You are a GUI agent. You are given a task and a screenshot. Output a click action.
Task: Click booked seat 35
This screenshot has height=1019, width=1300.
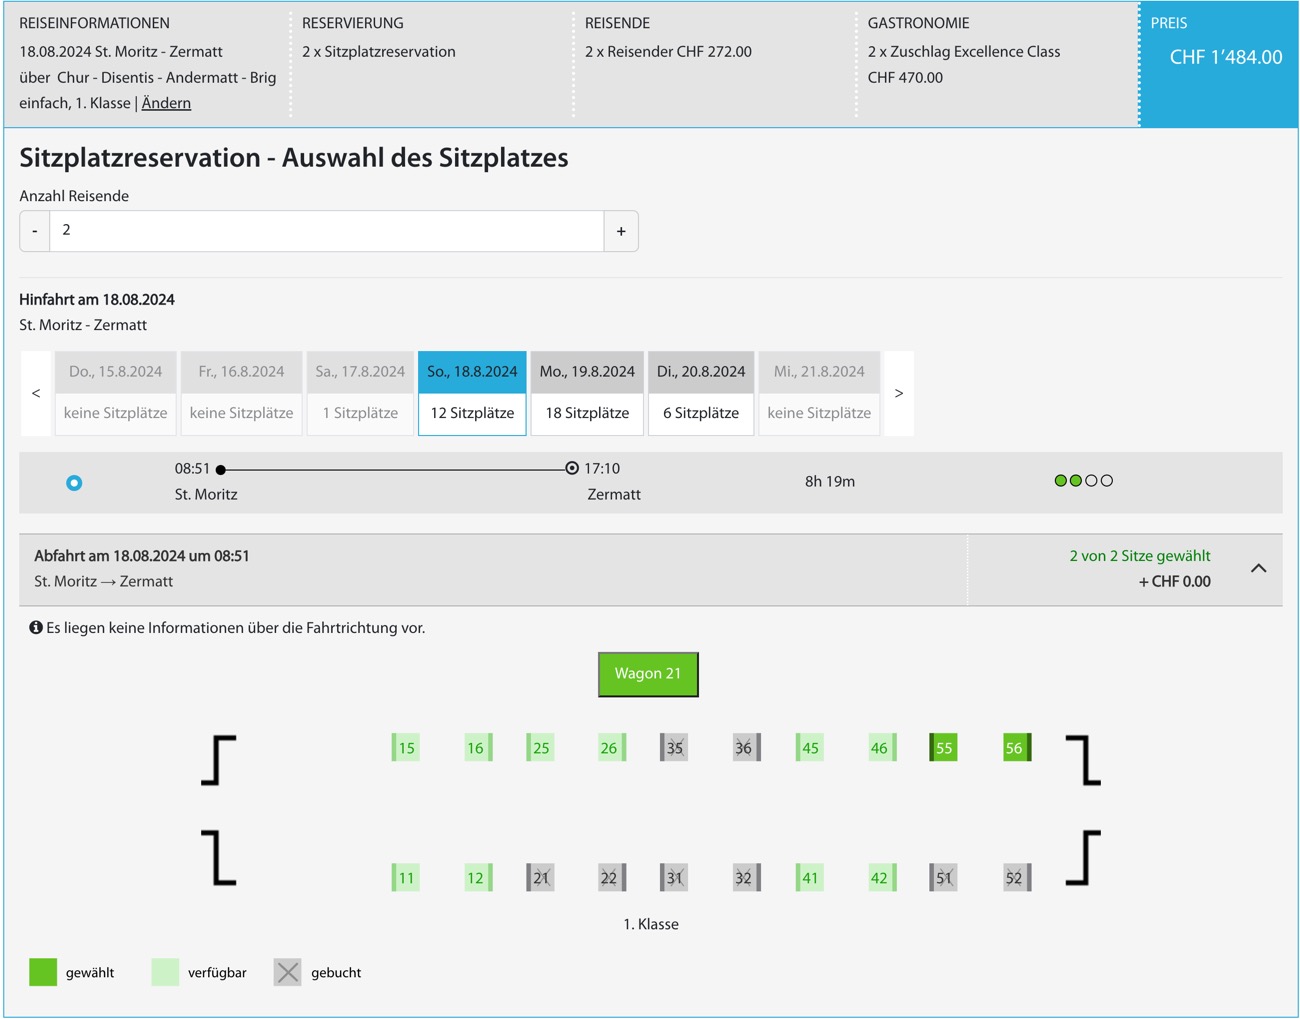[674, 748]
